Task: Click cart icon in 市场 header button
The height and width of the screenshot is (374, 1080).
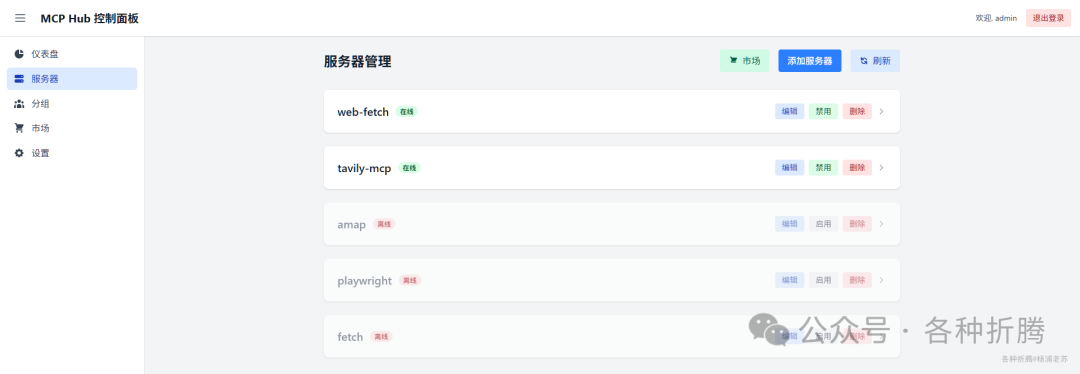Action: coord(734,61)
